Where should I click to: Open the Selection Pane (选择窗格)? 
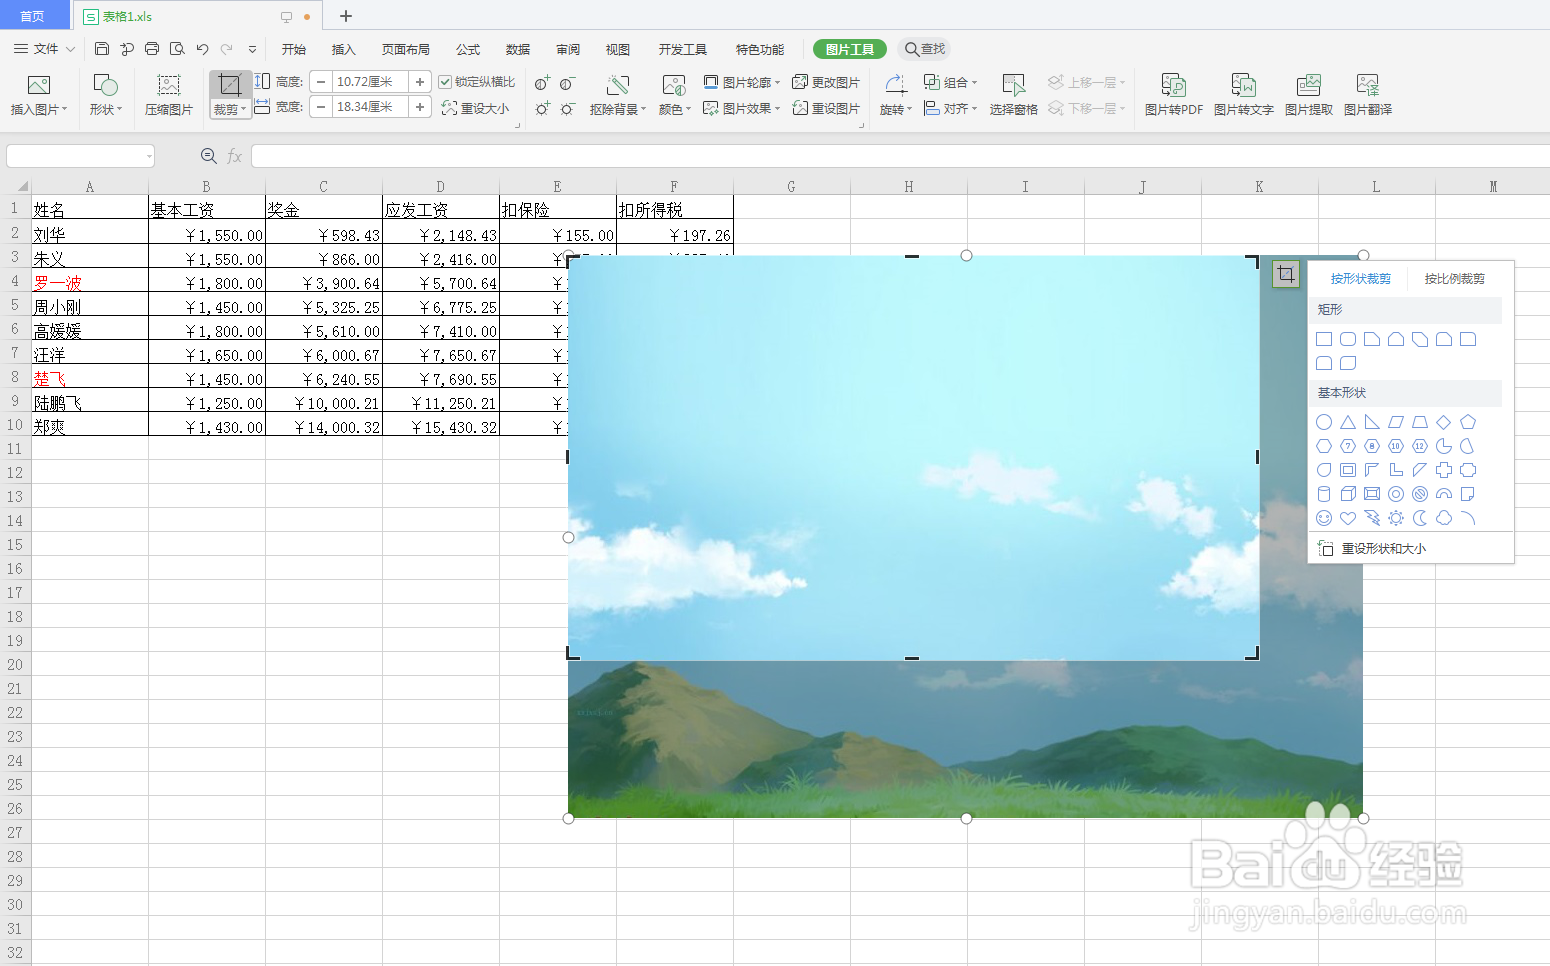(x=1013, y=95)
